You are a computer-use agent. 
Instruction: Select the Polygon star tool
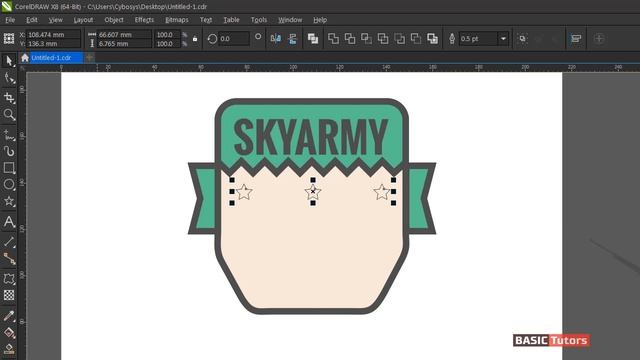(9, 201)
